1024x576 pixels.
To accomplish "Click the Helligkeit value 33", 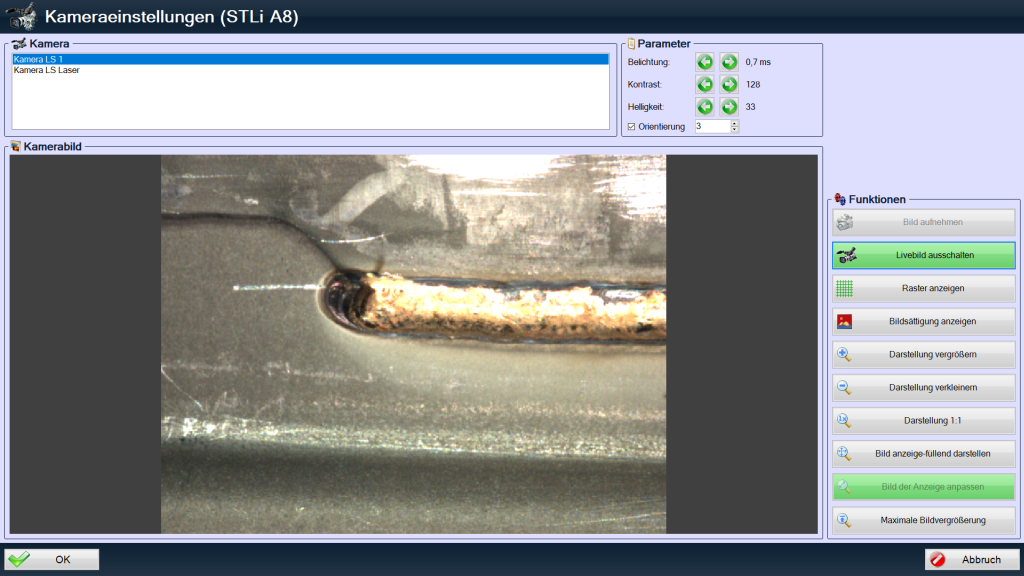I will coord(750,106).
